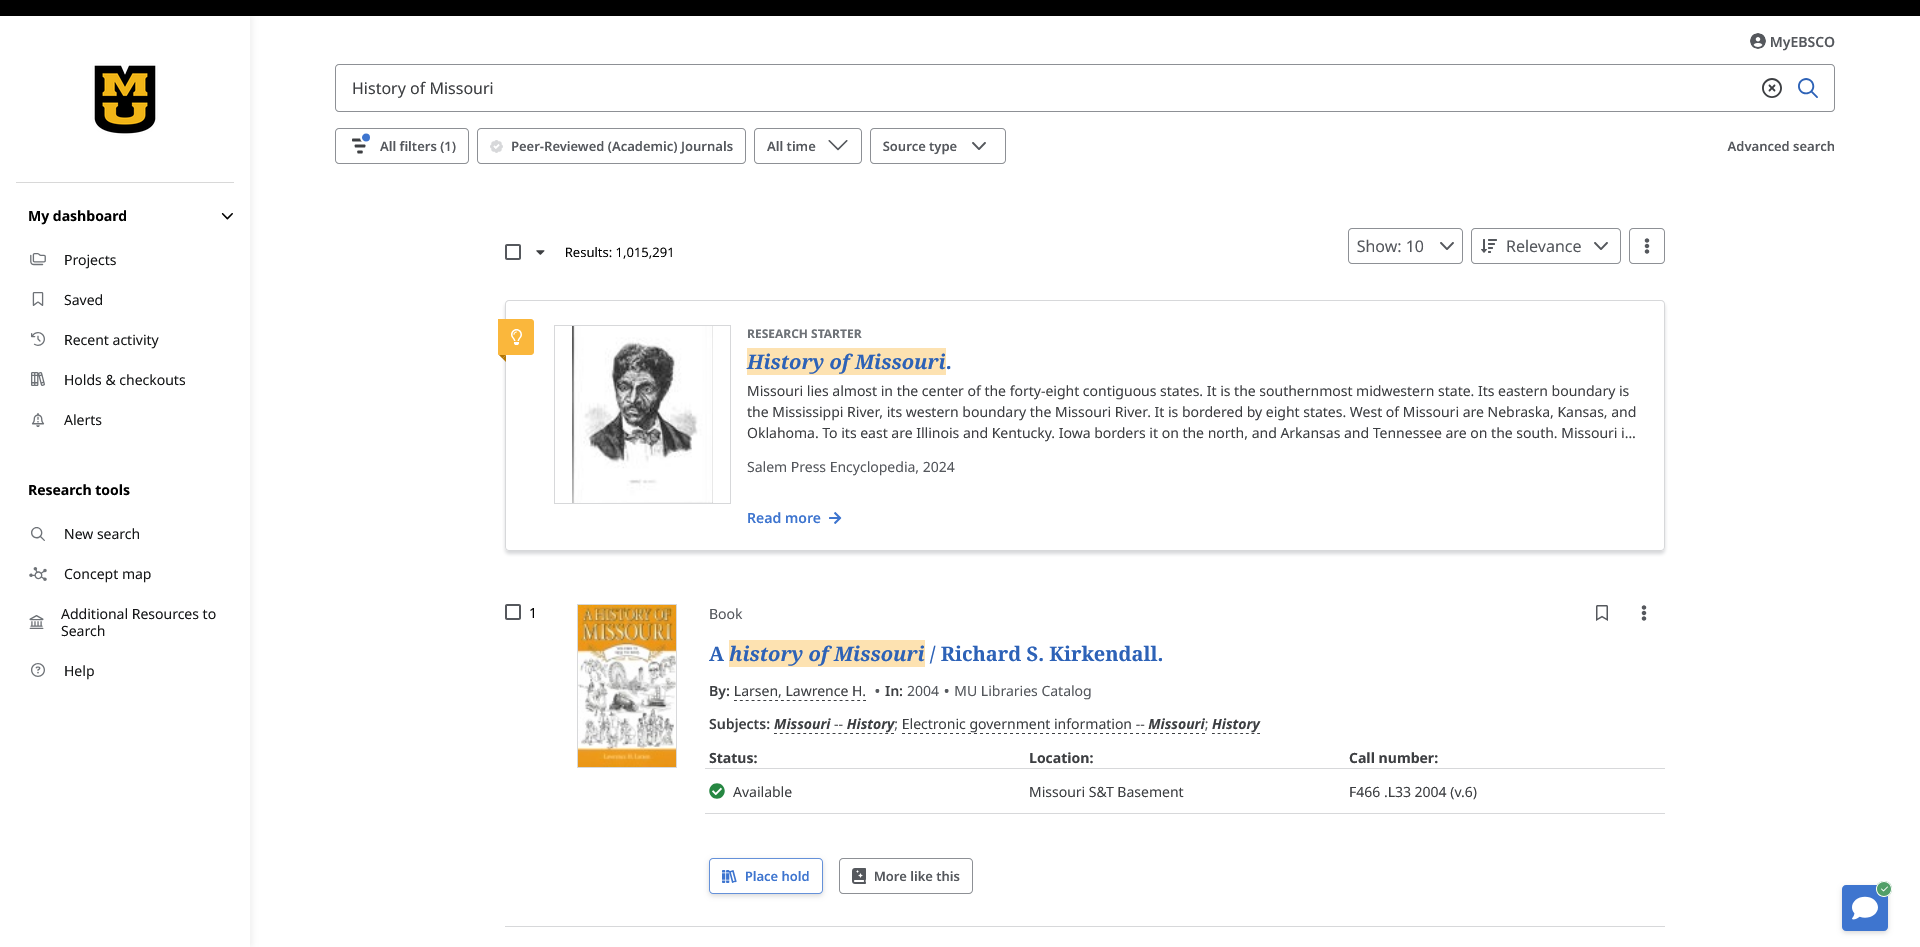The image size is (1920, 947).
Task: Collapse My dashboard section
Action: 227,216
